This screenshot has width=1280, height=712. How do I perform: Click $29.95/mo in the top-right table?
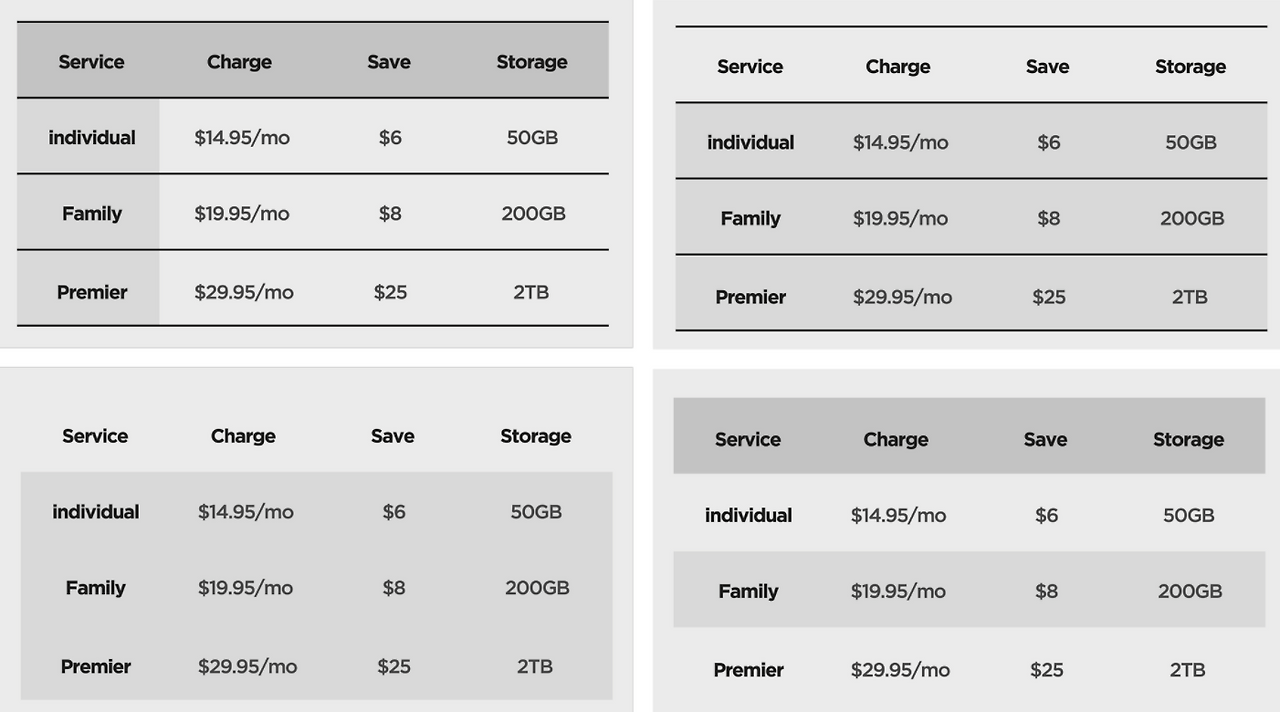tap(902, 297)
